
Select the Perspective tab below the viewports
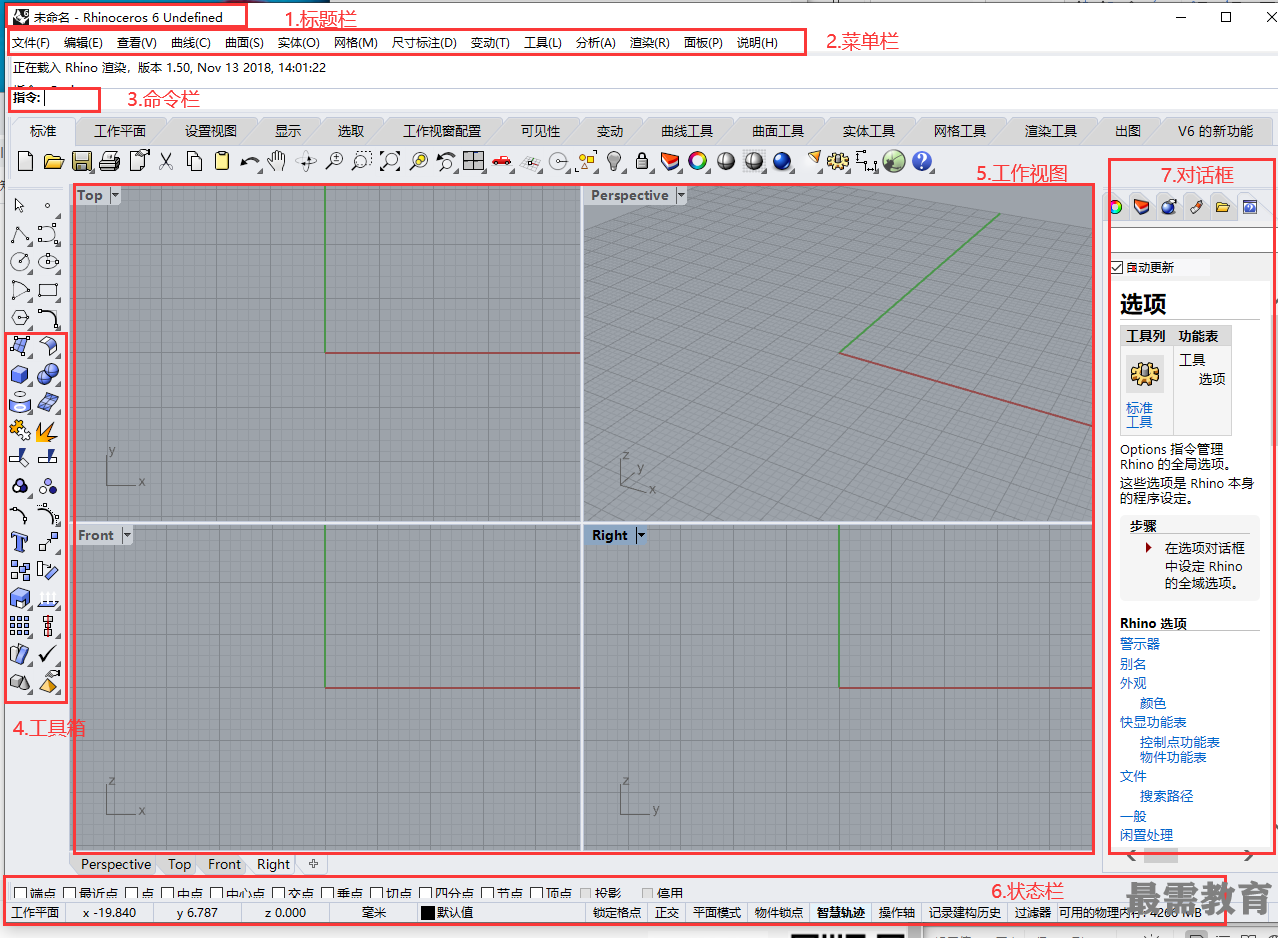(x=116, y=864)
